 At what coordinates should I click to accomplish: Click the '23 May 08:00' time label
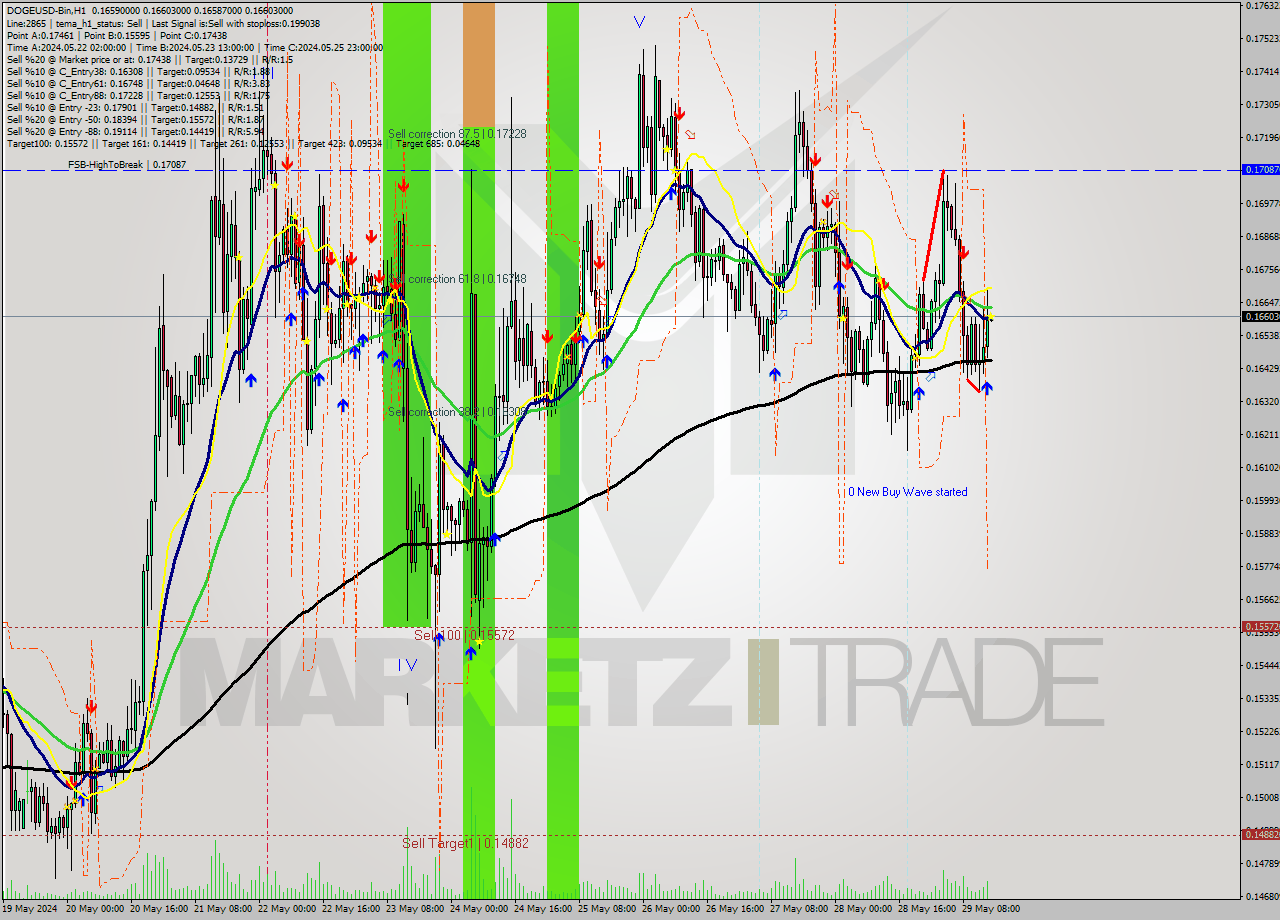coord(414,909)
